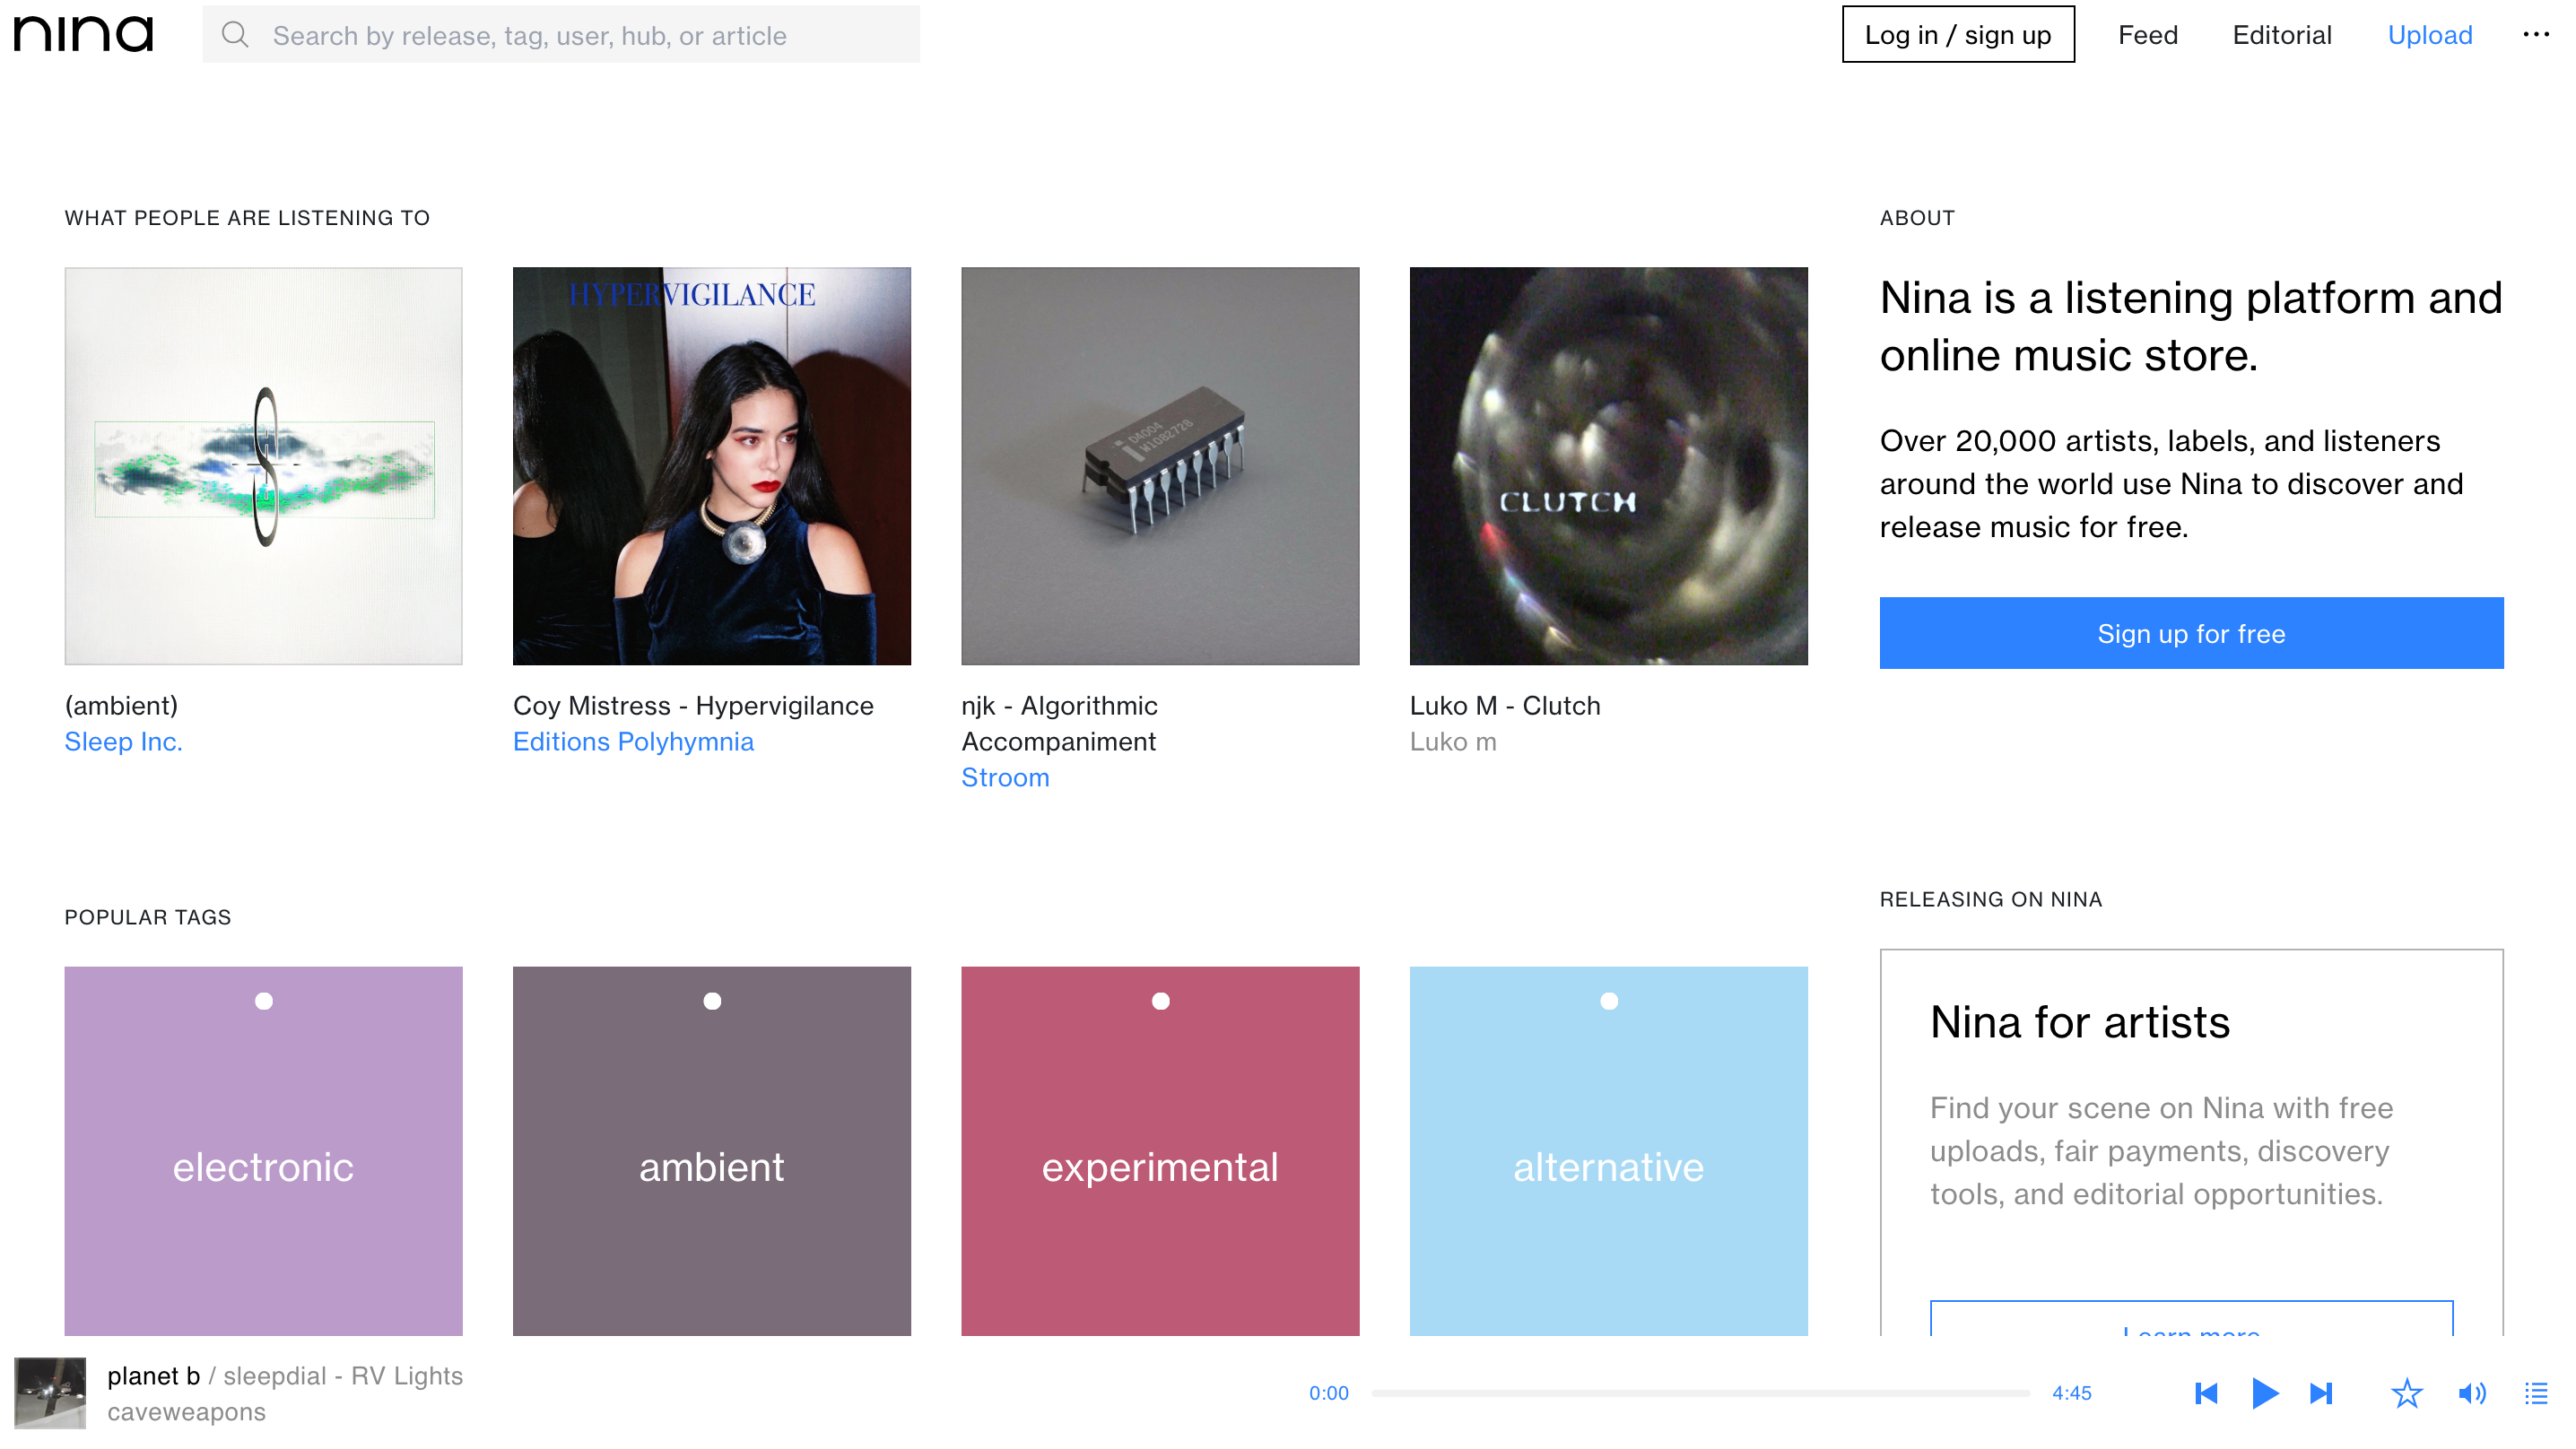The height and width of the screenshot is (1449, 2576).
Task: Play the current track
Action: click(2265, 1393)
